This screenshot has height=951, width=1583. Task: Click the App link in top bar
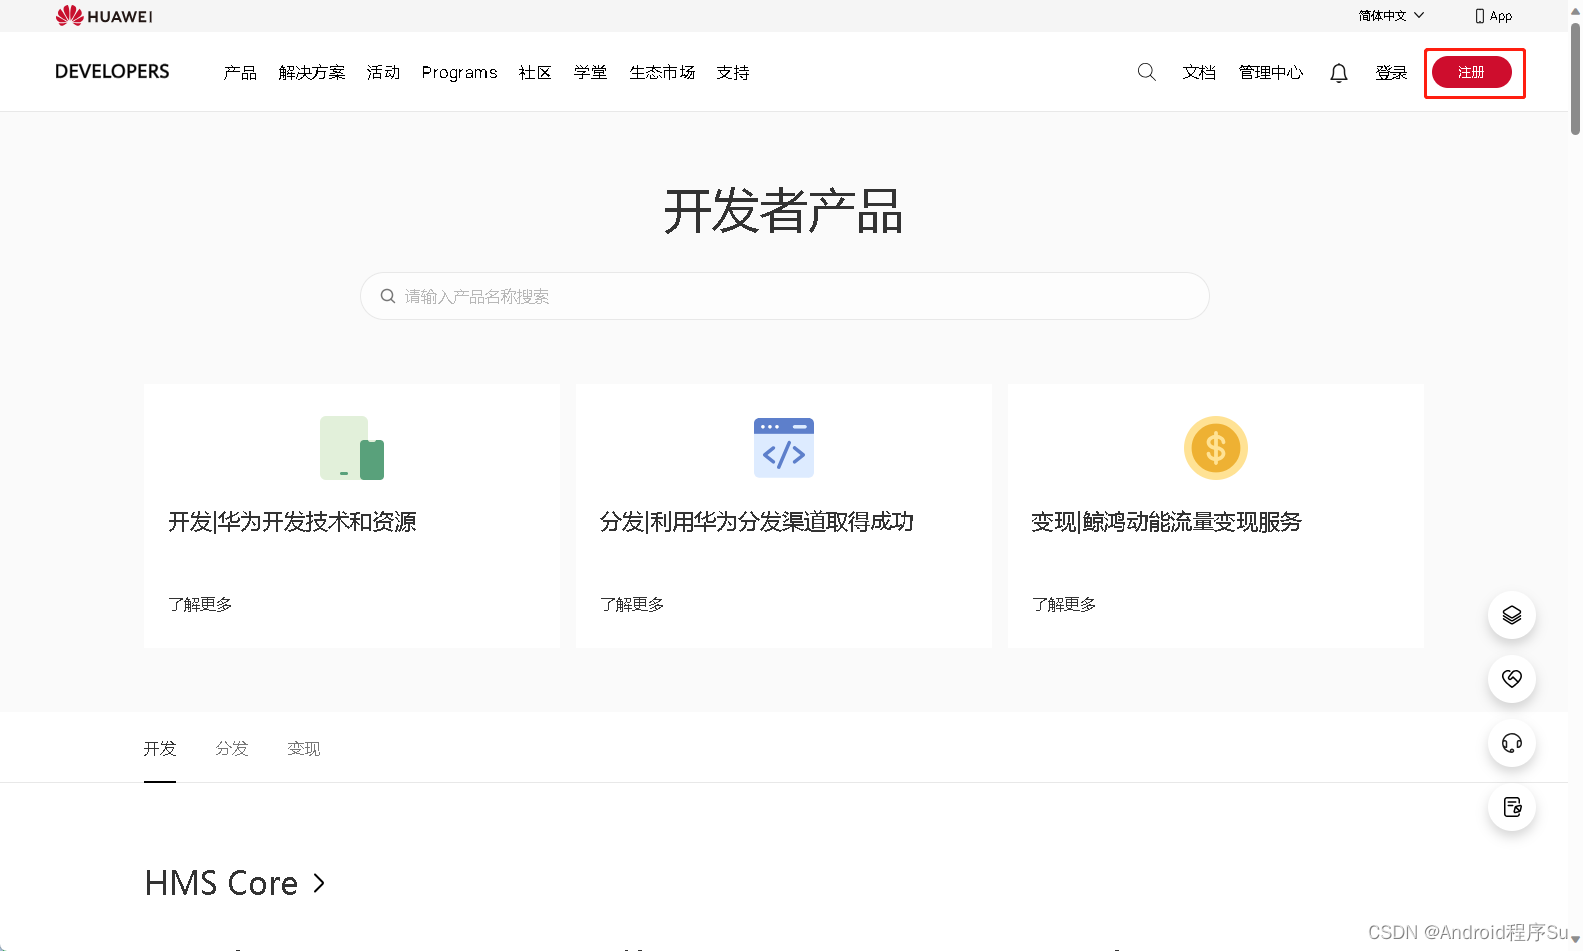pos(1501,16)
